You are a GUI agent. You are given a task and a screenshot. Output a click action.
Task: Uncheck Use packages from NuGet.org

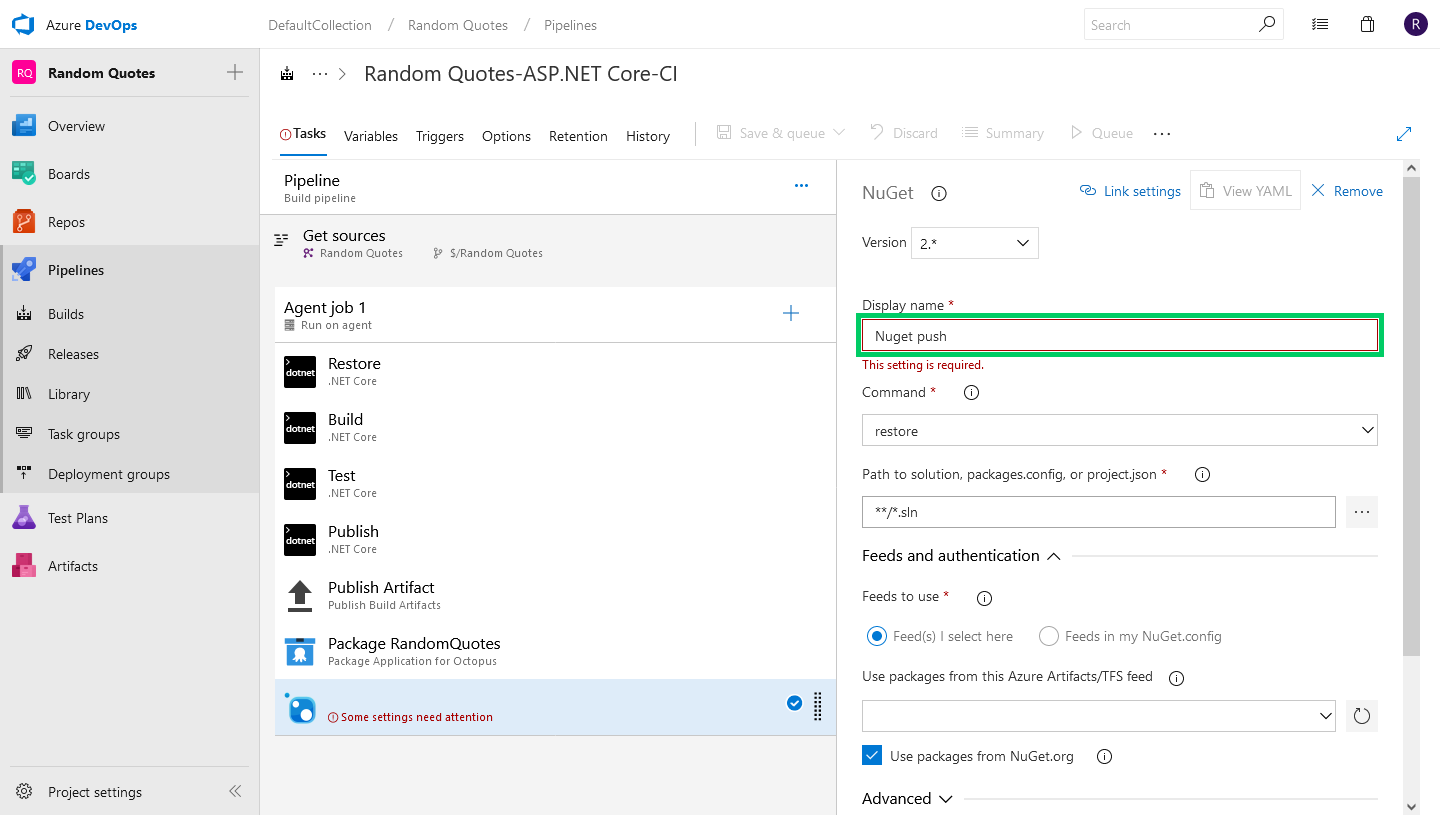tap(872, 756)
